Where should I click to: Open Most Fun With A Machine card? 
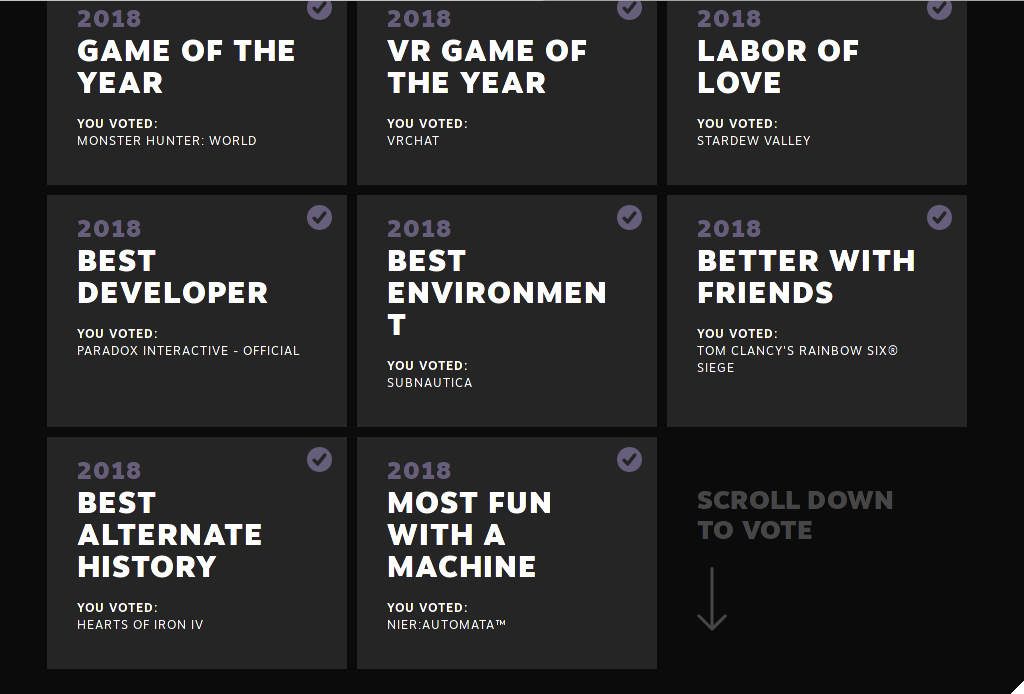[507, 553]
